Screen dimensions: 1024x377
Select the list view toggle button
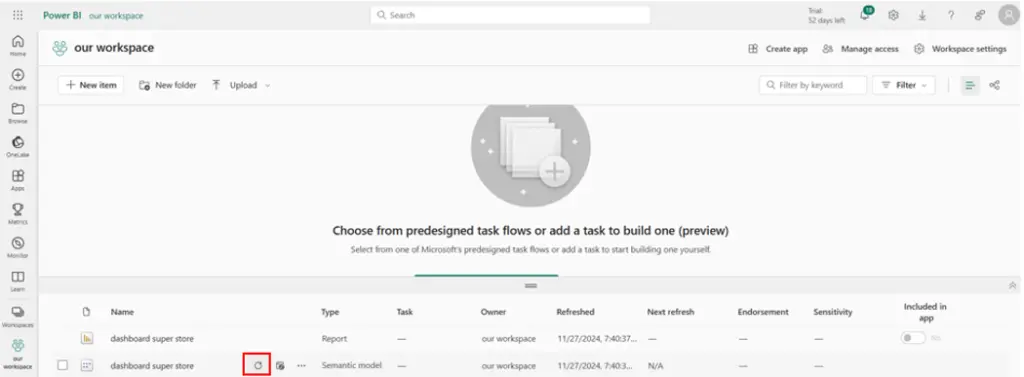970,85
